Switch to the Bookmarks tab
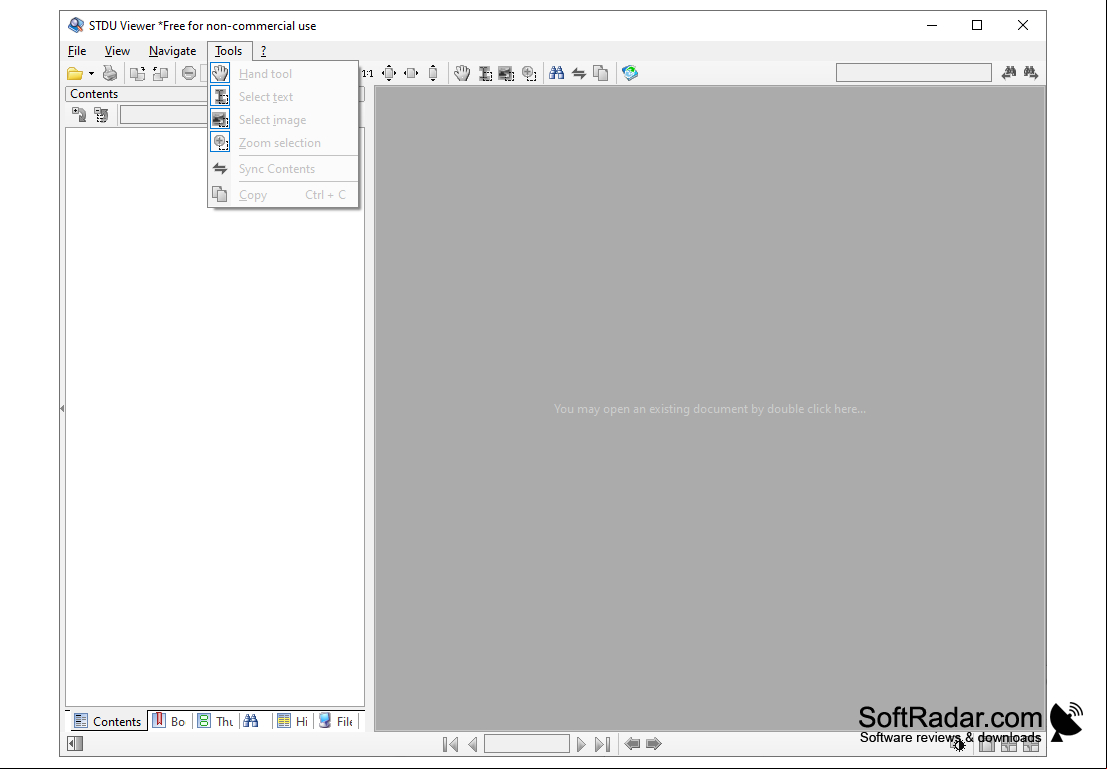 [x=169, y=721]
